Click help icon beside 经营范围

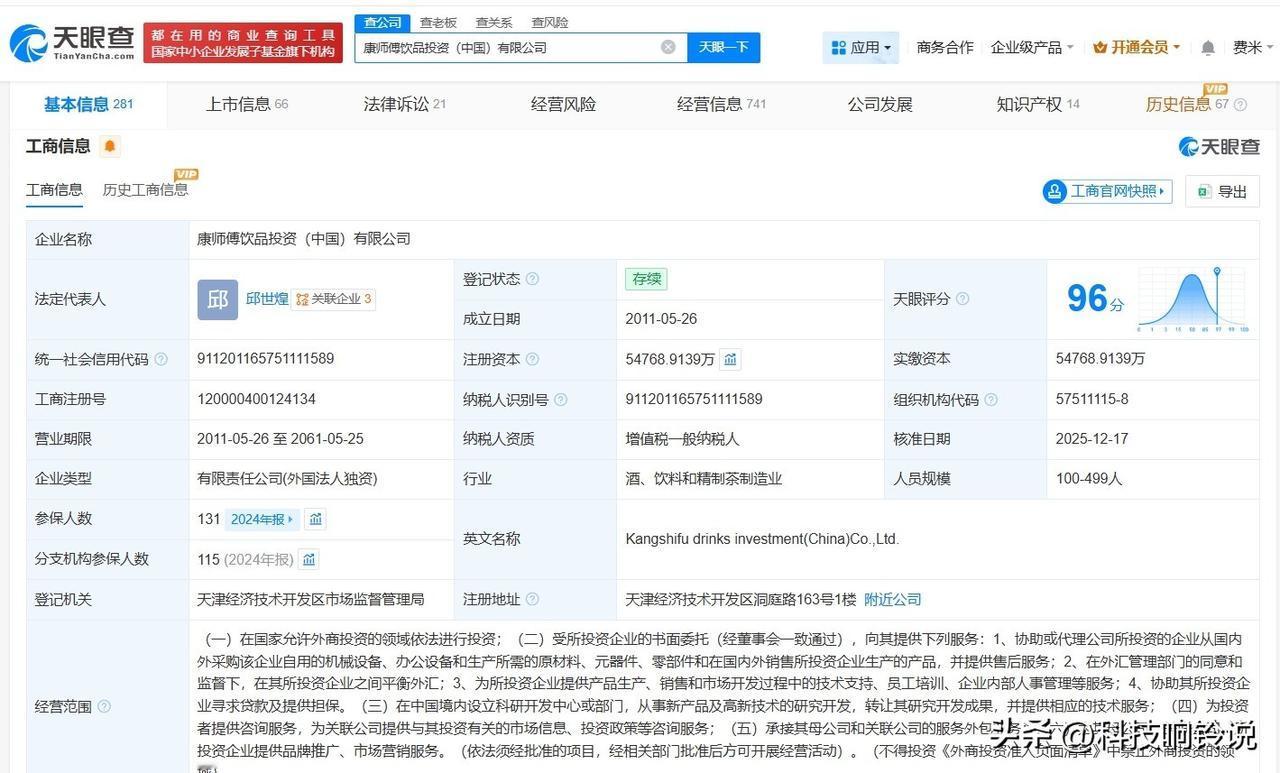coord(104,707)
